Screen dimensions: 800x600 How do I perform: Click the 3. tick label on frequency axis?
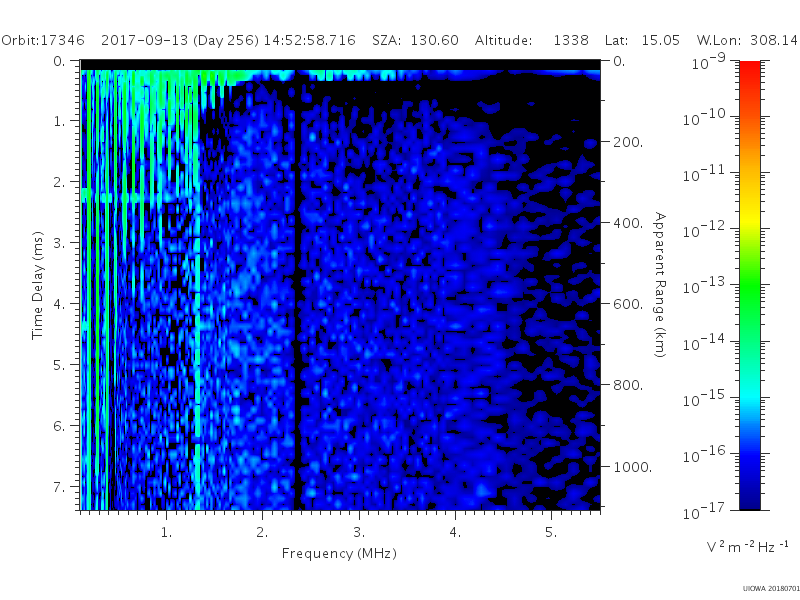coord(359,532)
